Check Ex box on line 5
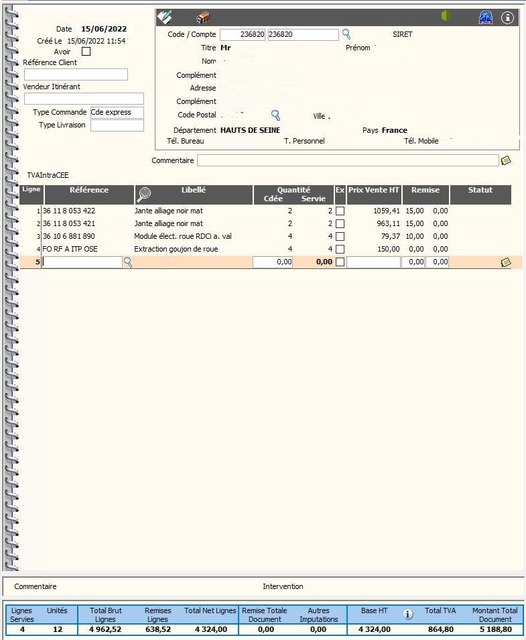 [340, 262]
